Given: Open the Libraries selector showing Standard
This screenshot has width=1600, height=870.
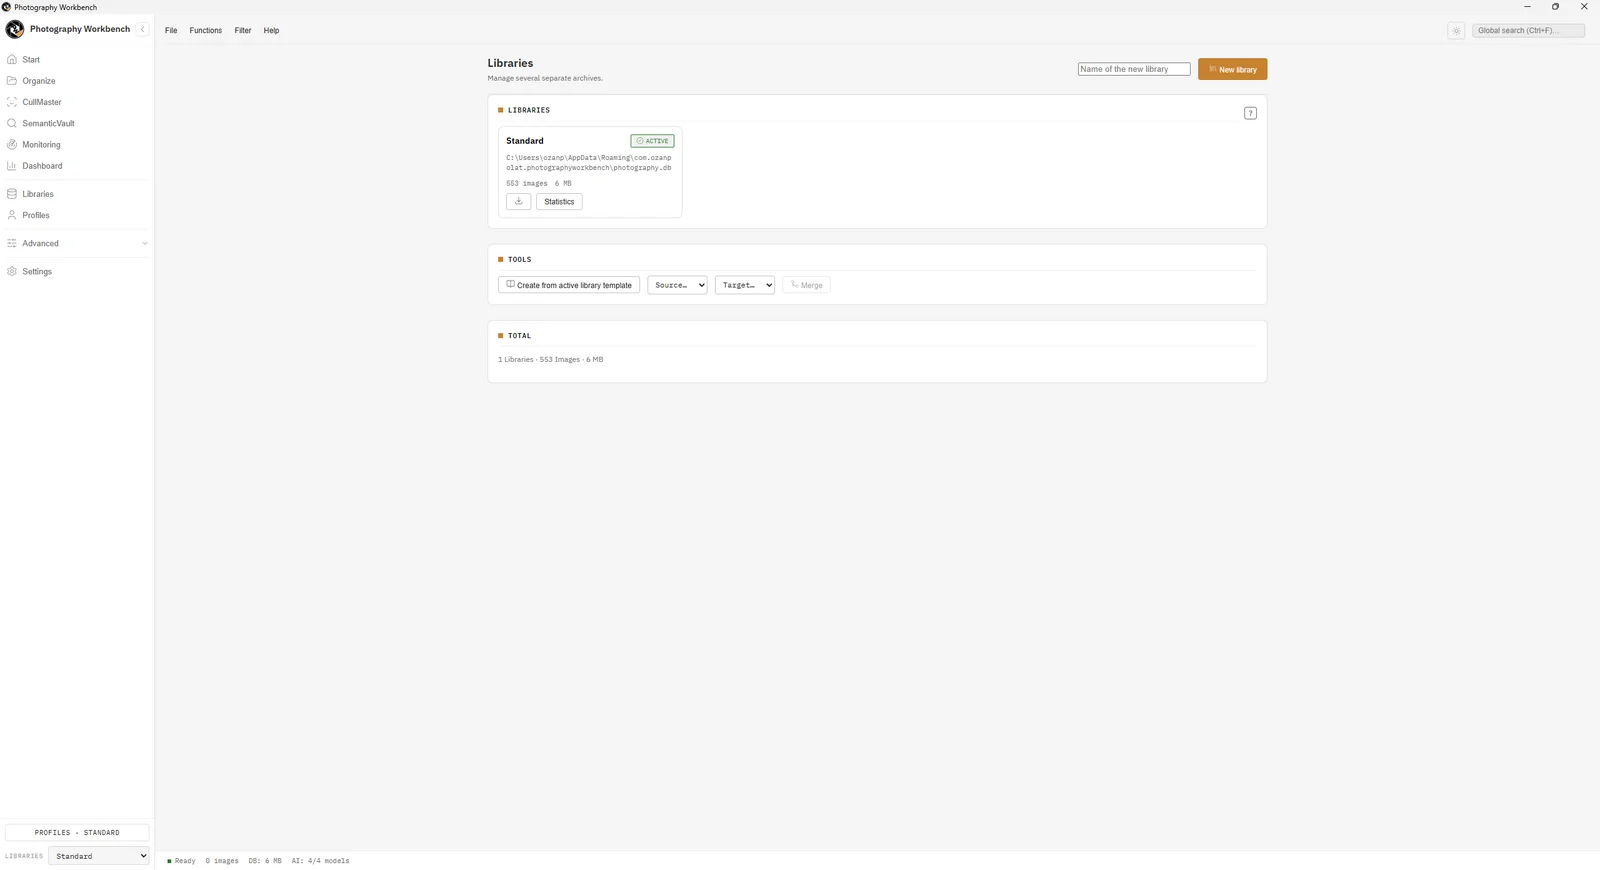Looking at the screenshot, I should coord(100,856).
